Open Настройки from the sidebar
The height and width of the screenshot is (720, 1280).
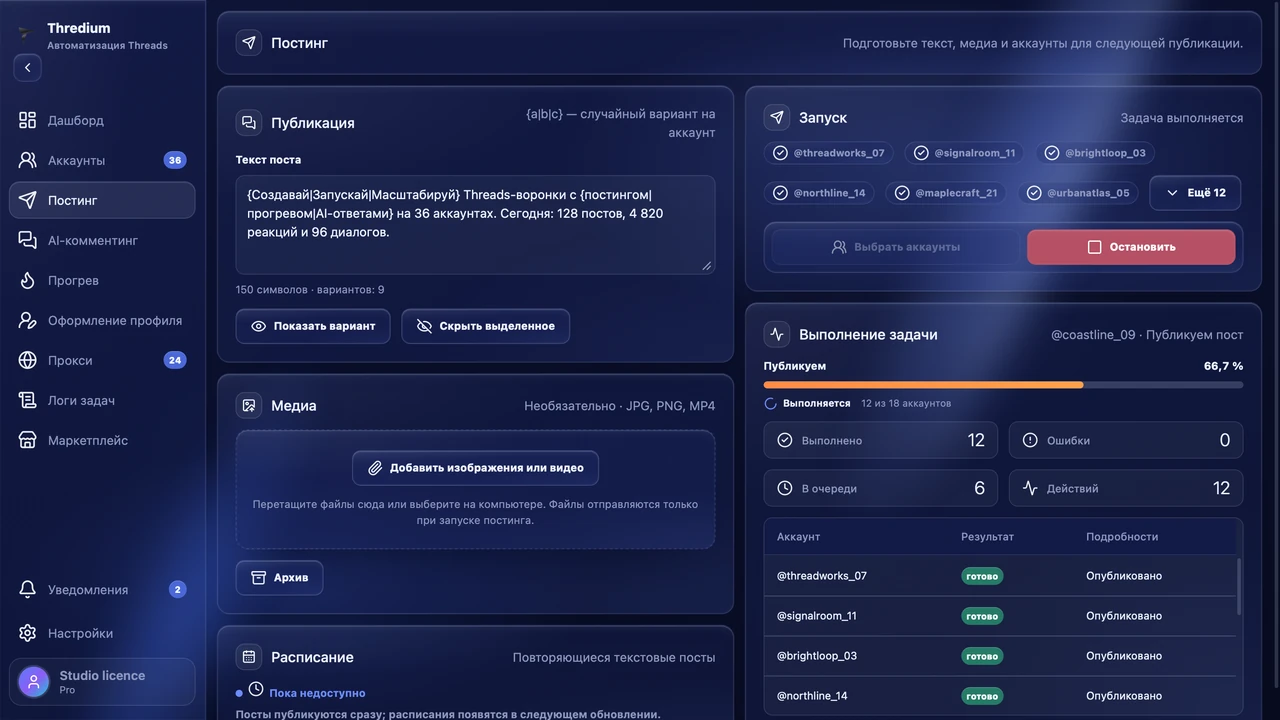(102, 633)
